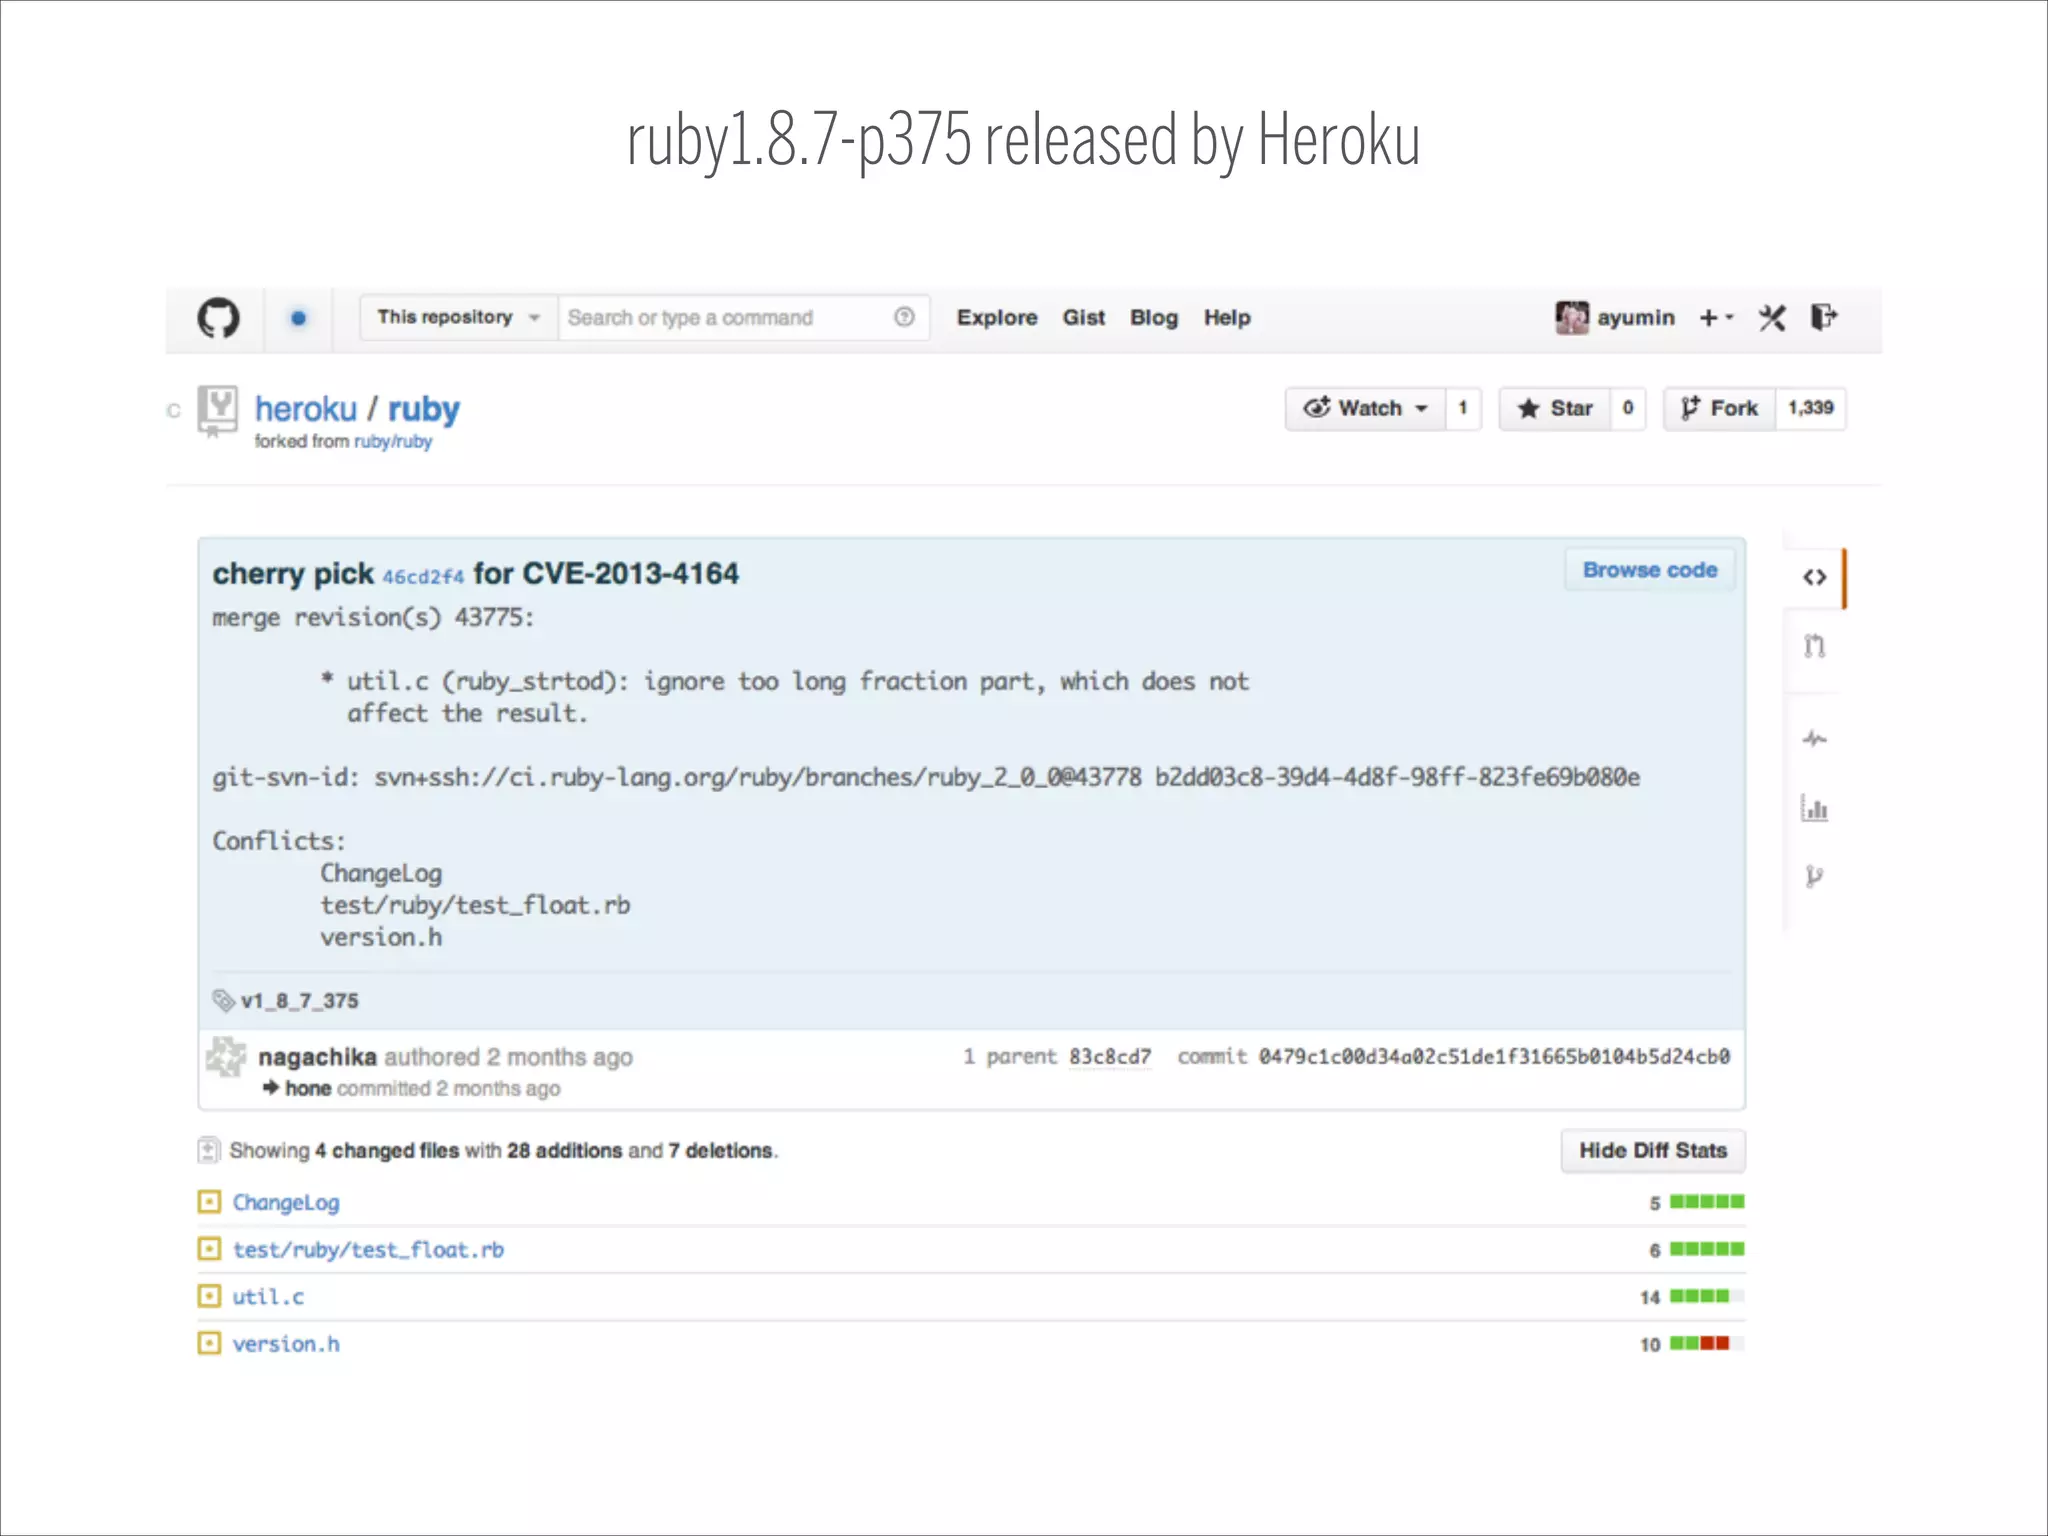Click the test_float.rb modified file icon
2048x1536 pixels.
tap(209, 1248)
